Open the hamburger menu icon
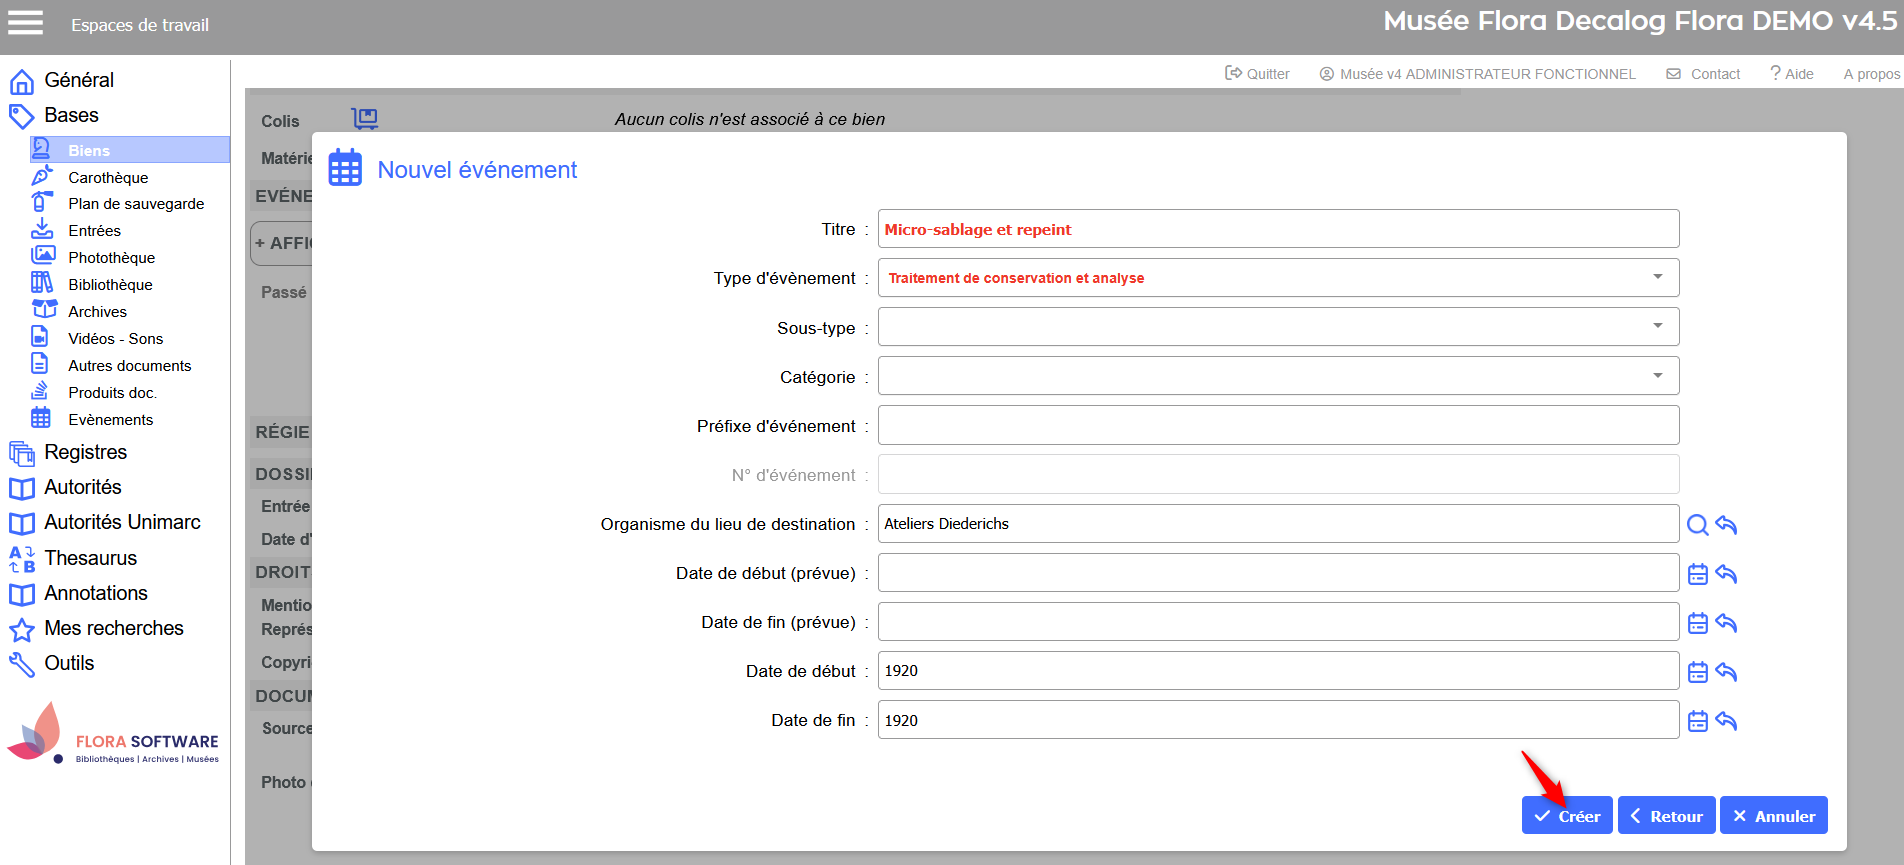The height and width of the screenshot is (865, 1904). click(25, 23)
